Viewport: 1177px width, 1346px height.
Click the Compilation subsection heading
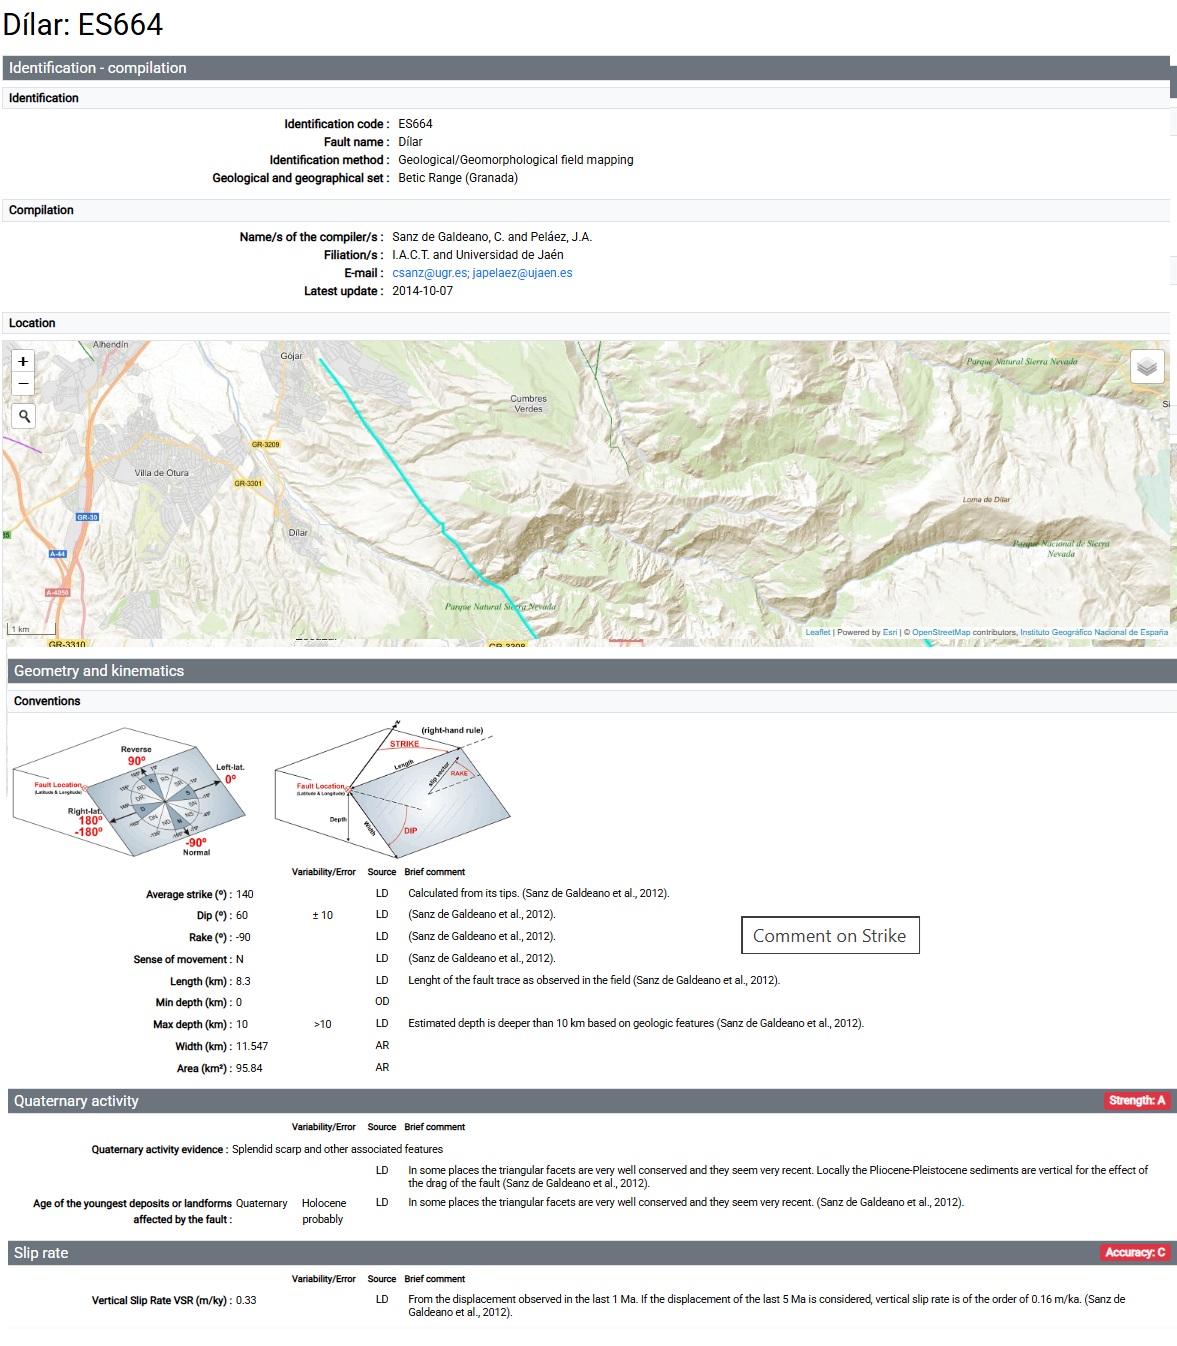pos(41,210)
